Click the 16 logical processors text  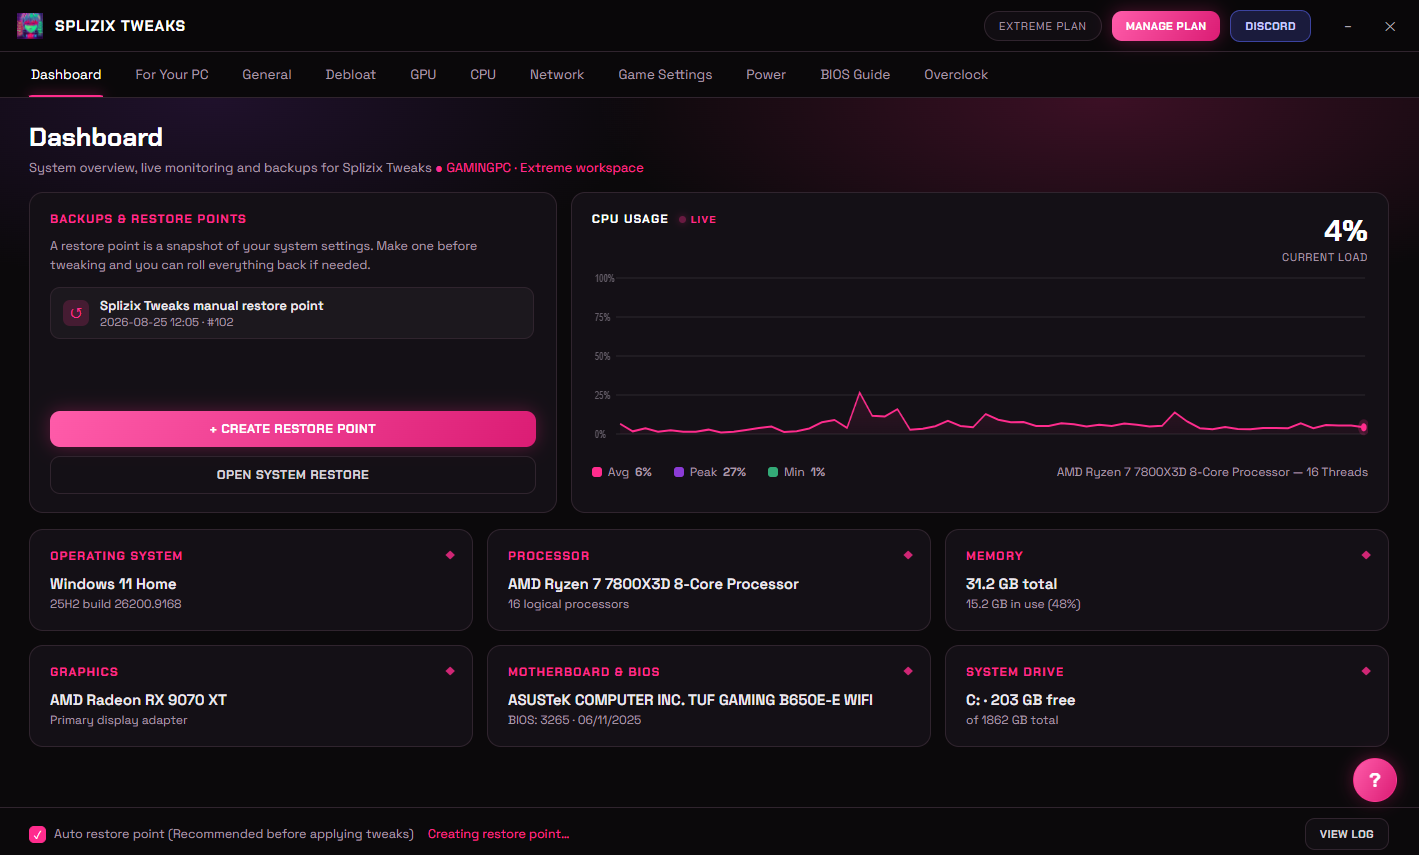point(568,604)
